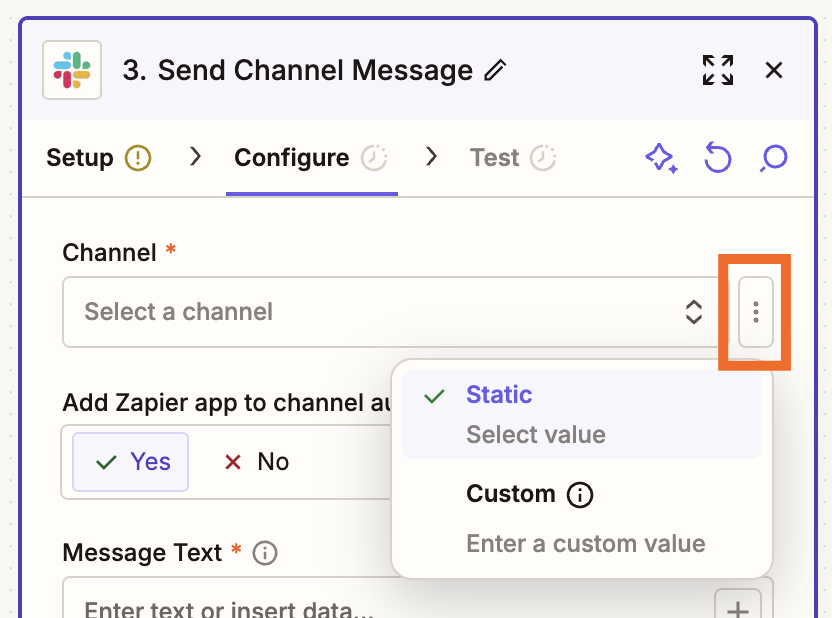Image resolution: width=832 pixels, height=618 pixels.
Task: Click the search icon in the step header
Action: (773, 158)
